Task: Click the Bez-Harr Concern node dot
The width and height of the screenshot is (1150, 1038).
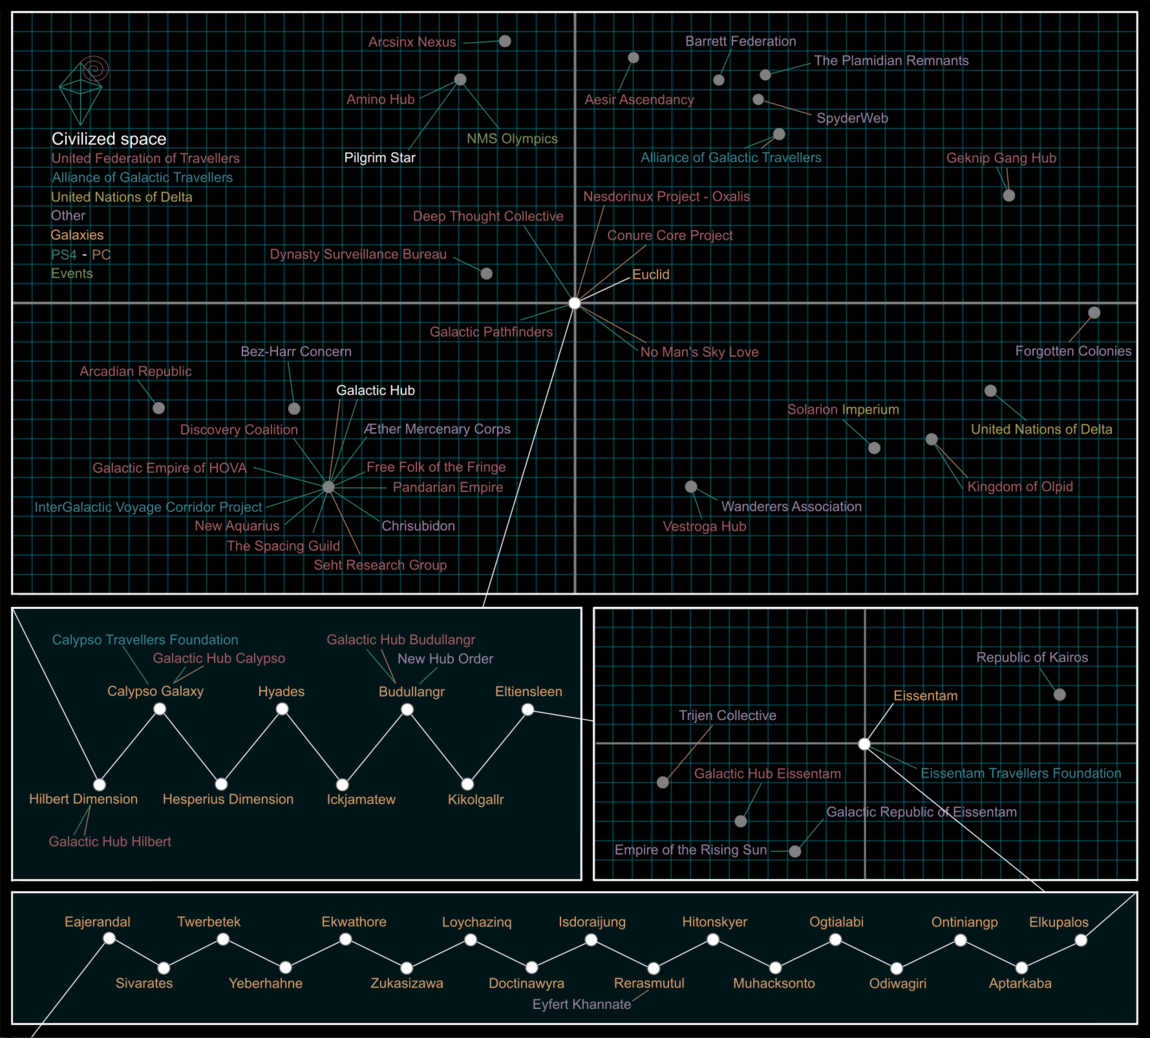Action: coord(294,409)
